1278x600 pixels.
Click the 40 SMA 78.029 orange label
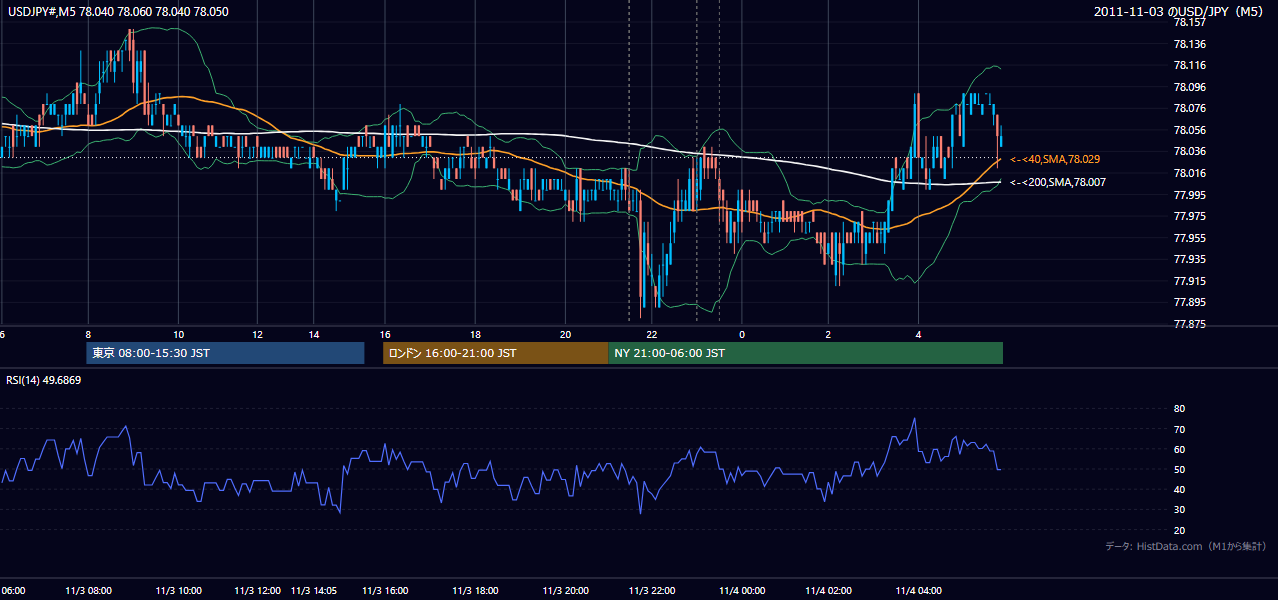coord(1057,159)
